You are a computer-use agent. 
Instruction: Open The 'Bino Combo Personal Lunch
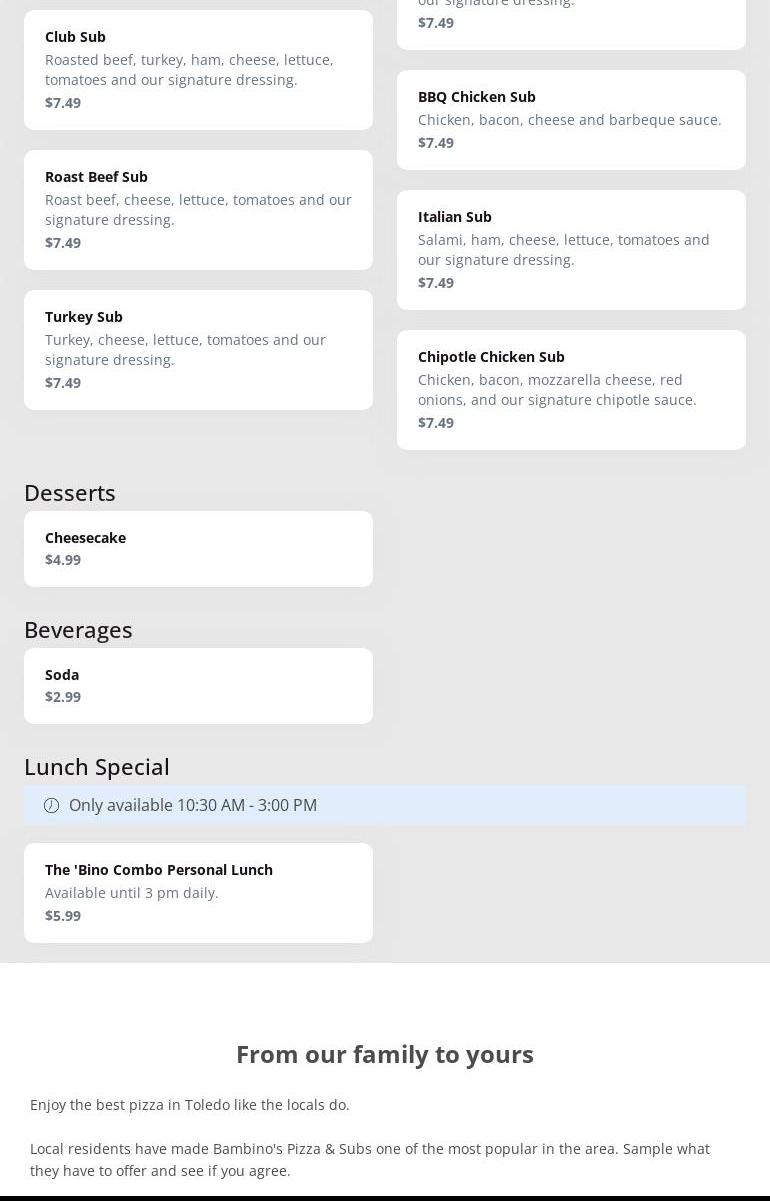coord(198,892)
